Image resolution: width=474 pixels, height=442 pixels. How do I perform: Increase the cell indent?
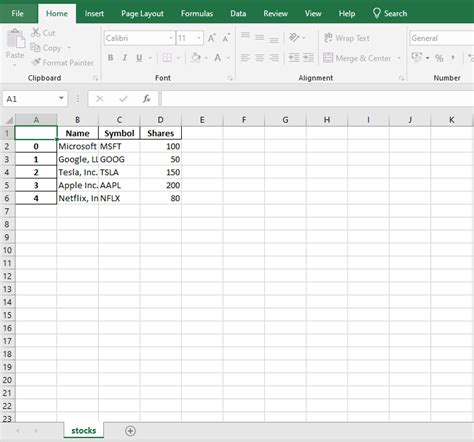[308, 58]
